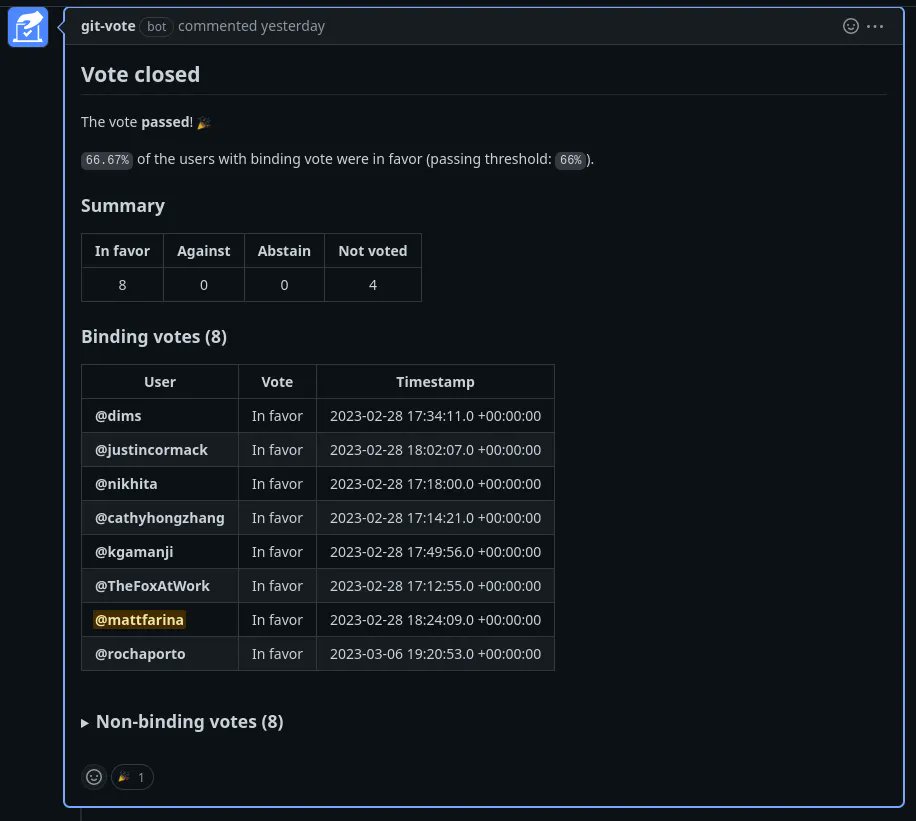The height and width of the screenshot is (821, 916).
Task: Click the 'Timestamp' column header
Action: pos(435,382)
